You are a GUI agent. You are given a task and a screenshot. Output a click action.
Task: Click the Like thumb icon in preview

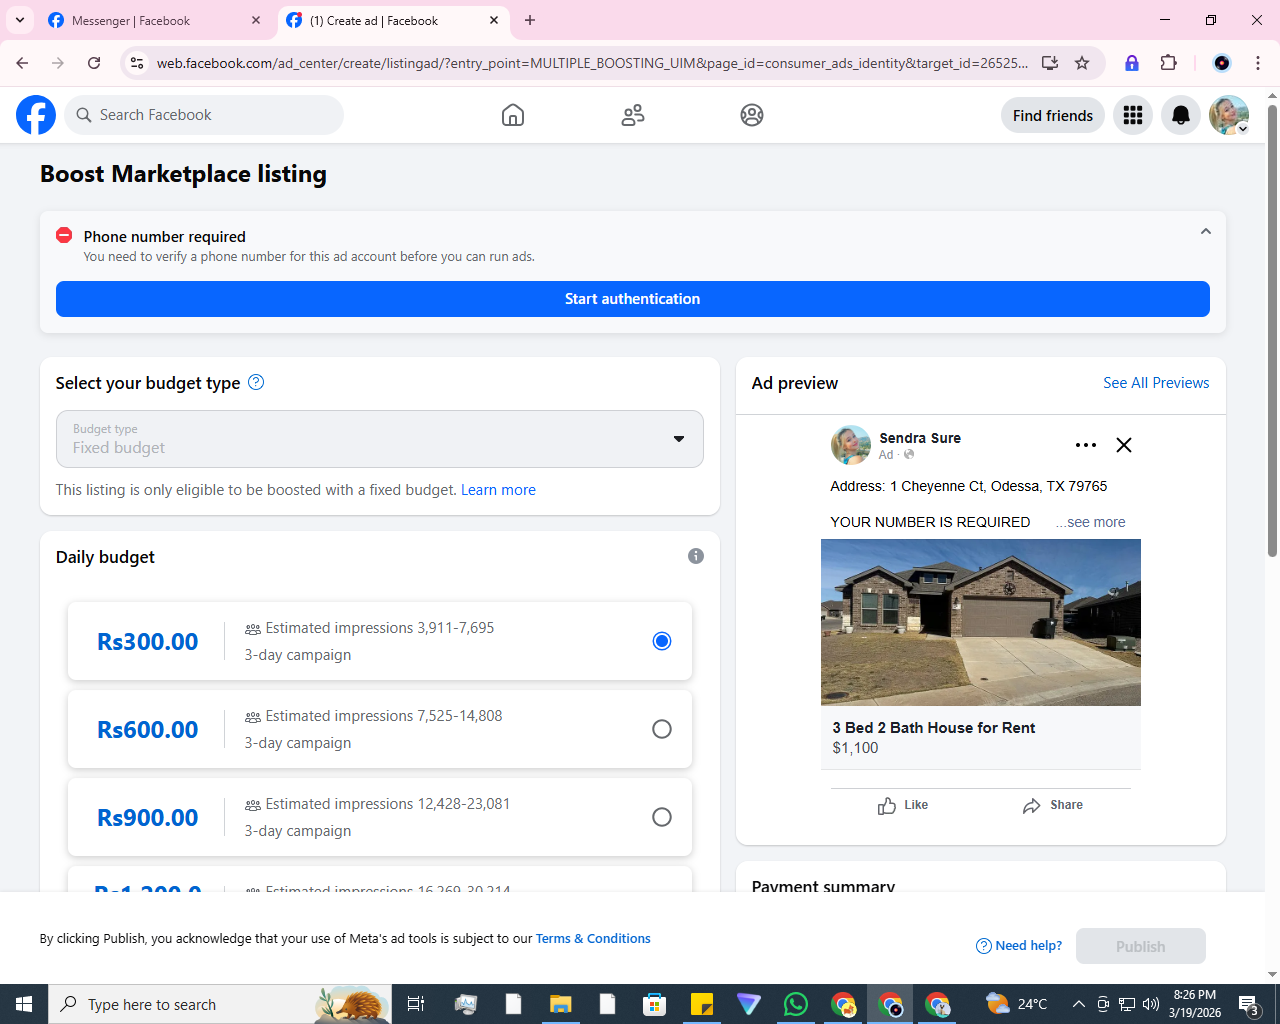(x=887, y=806)
